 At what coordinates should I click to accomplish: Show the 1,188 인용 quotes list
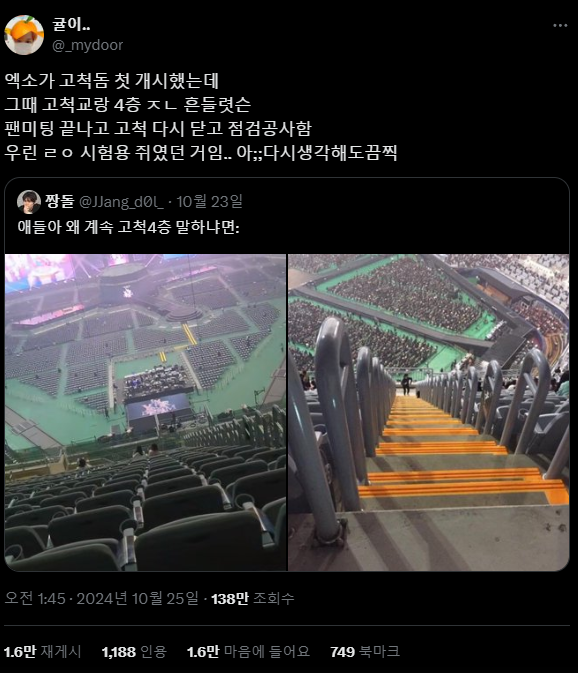[134, 652]
